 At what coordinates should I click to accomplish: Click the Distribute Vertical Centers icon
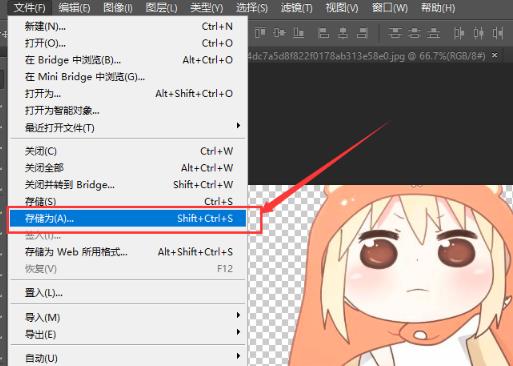pos(414,33)
